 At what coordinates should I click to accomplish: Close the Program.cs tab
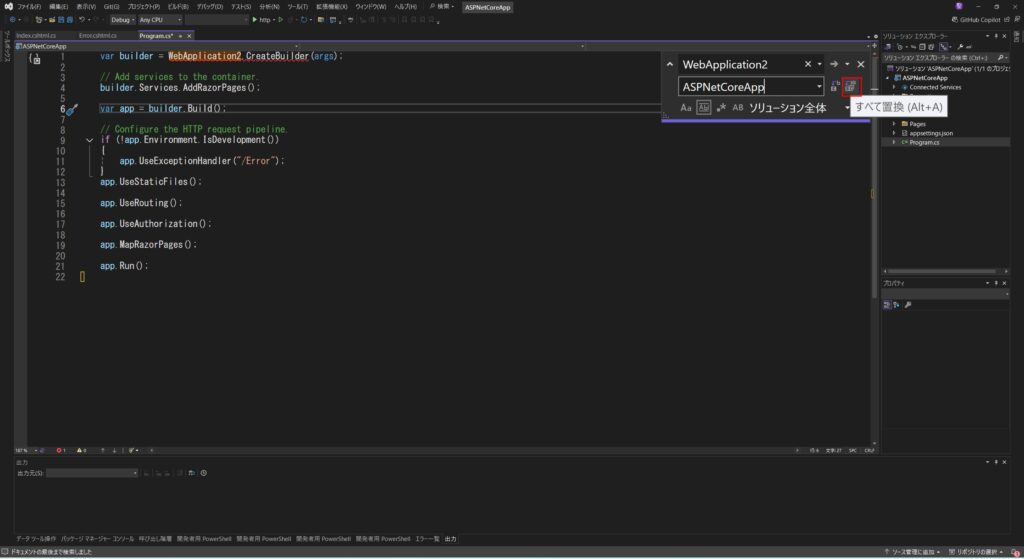tap(189, 36)
